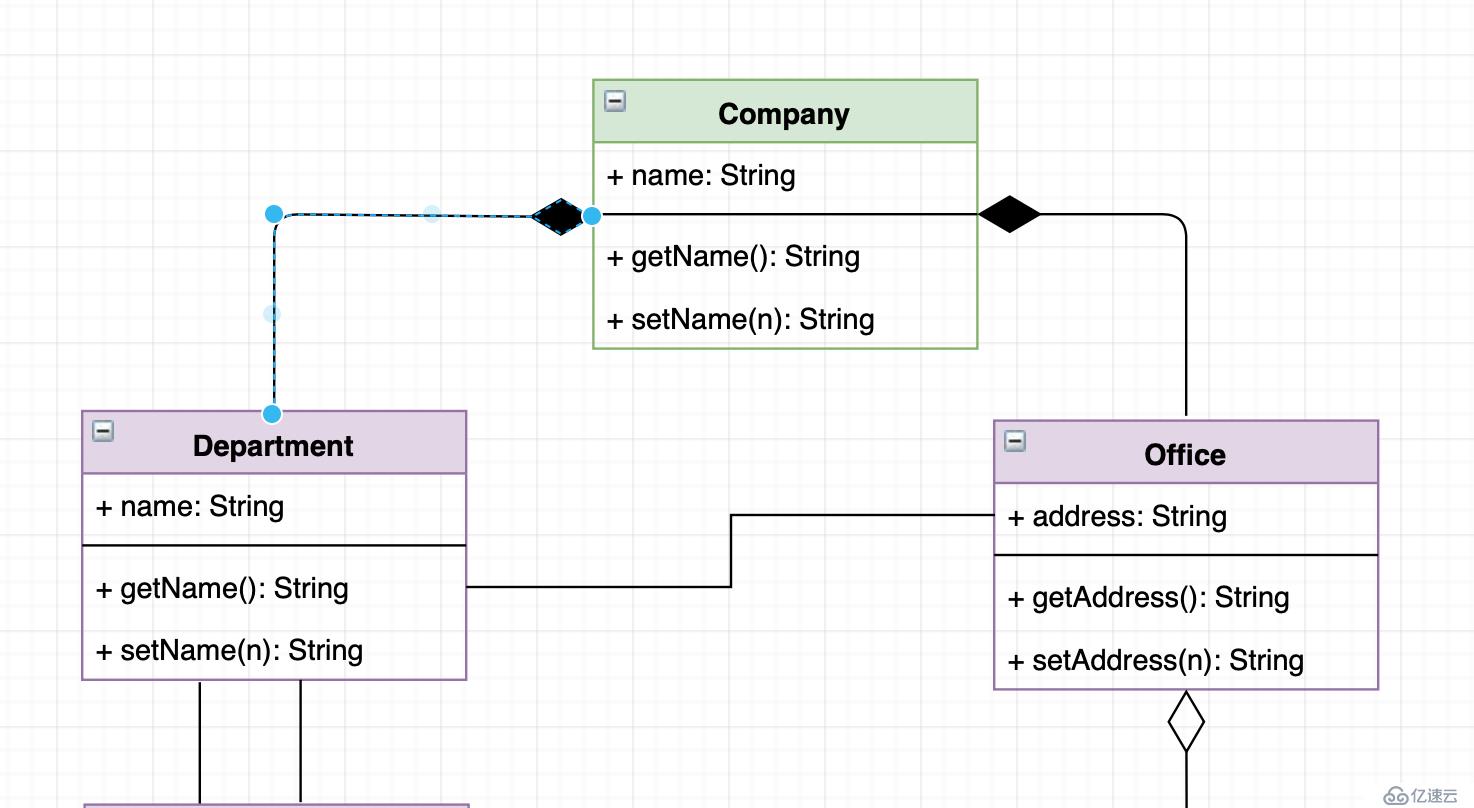Image resolution: width=1474 pixels, height=808 pixels.
Task: Click the faint midpoint handle on vertical edge segment
Action: (x=272, y=314)
